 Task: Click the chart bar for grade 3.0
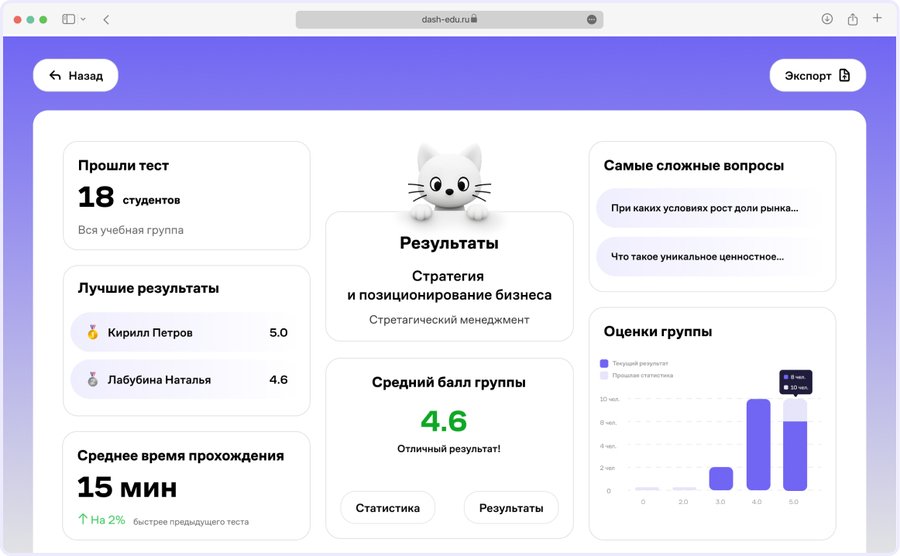click(x=721, y=479)
